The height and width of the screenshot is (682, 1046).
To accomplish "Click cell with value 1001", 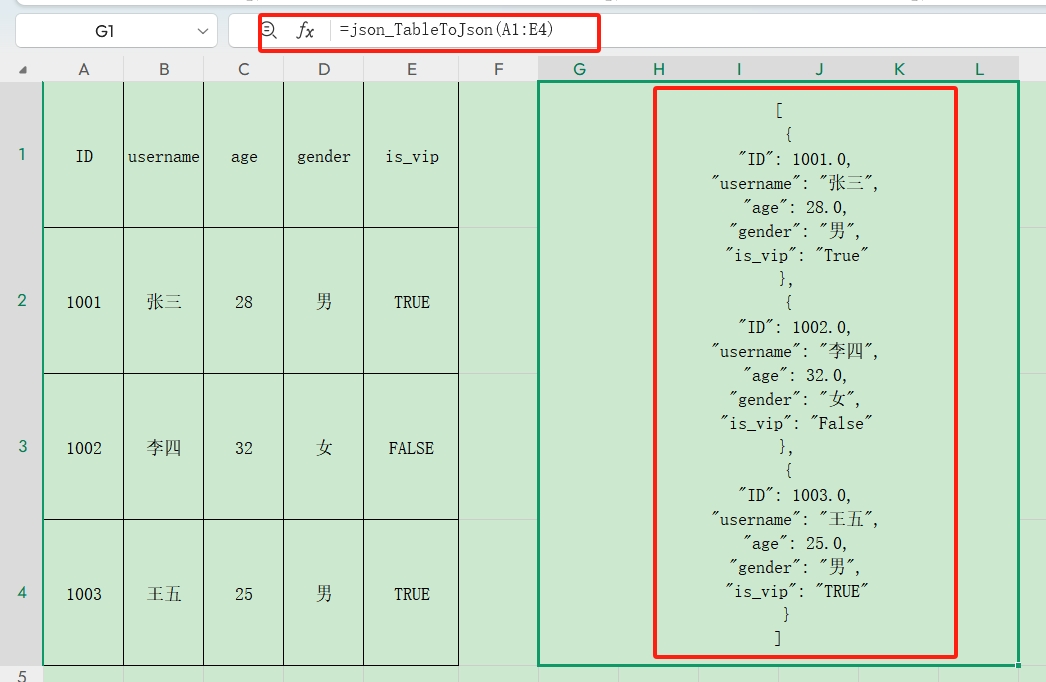I will click(x=83, y=301).
